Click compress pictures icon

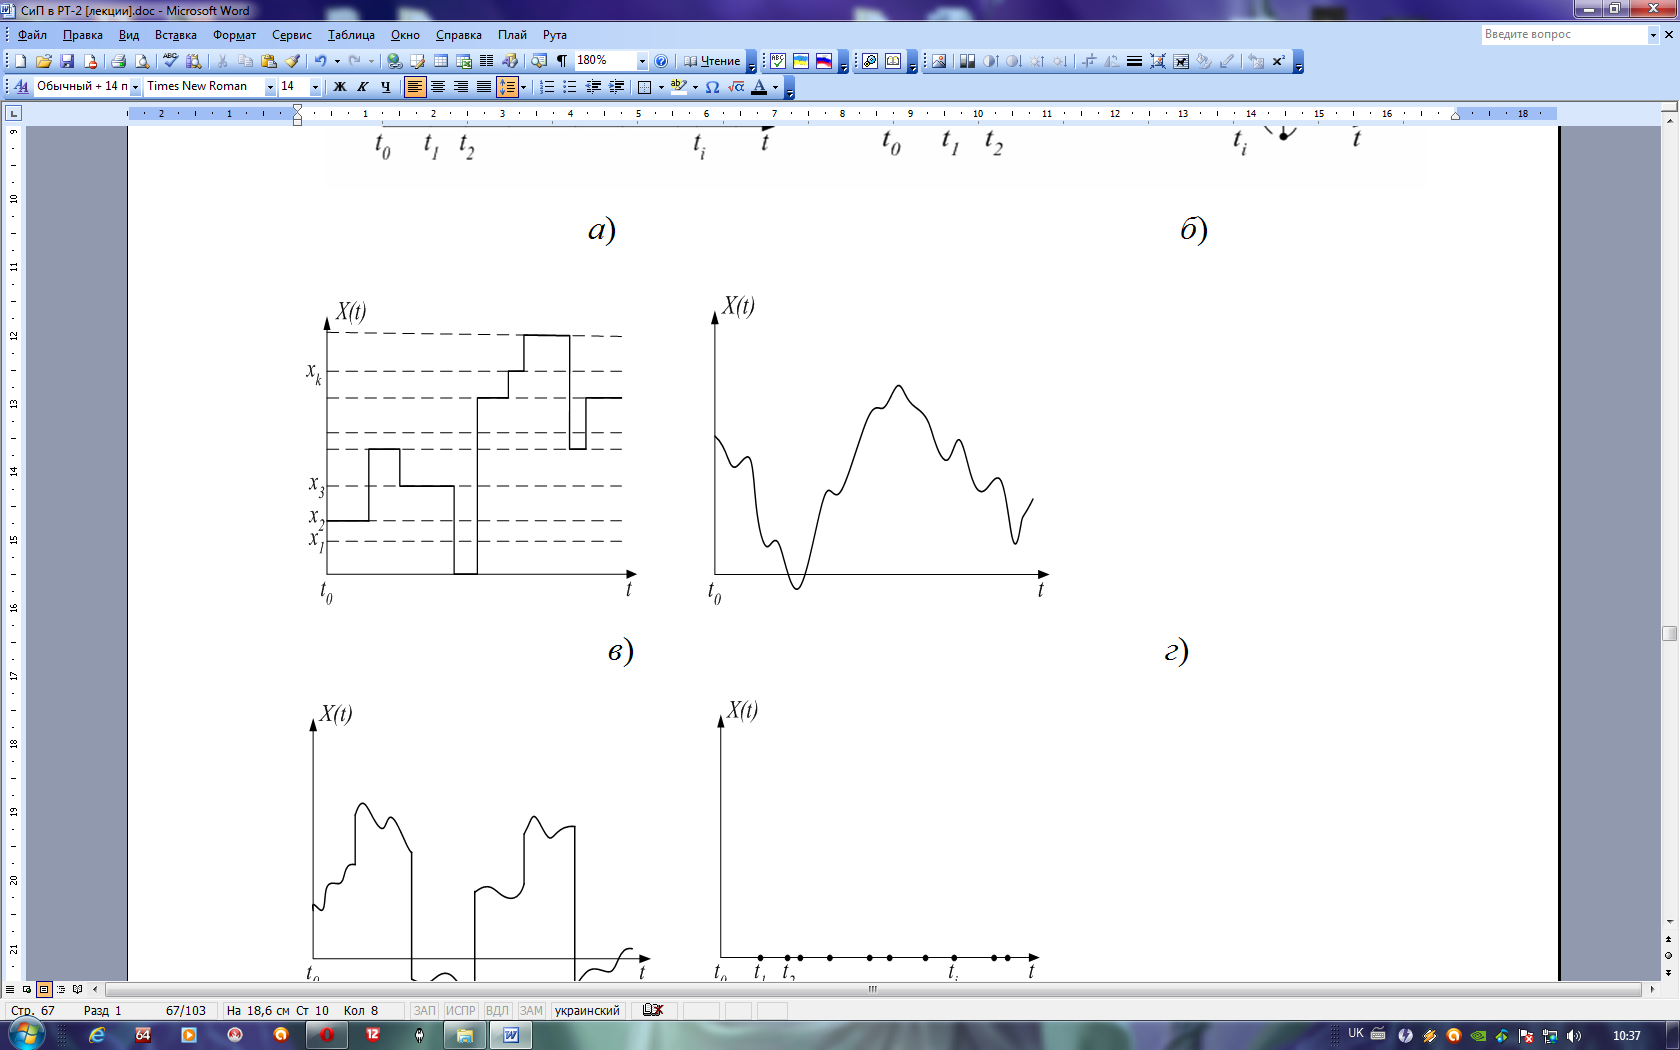click(1157, 61)
